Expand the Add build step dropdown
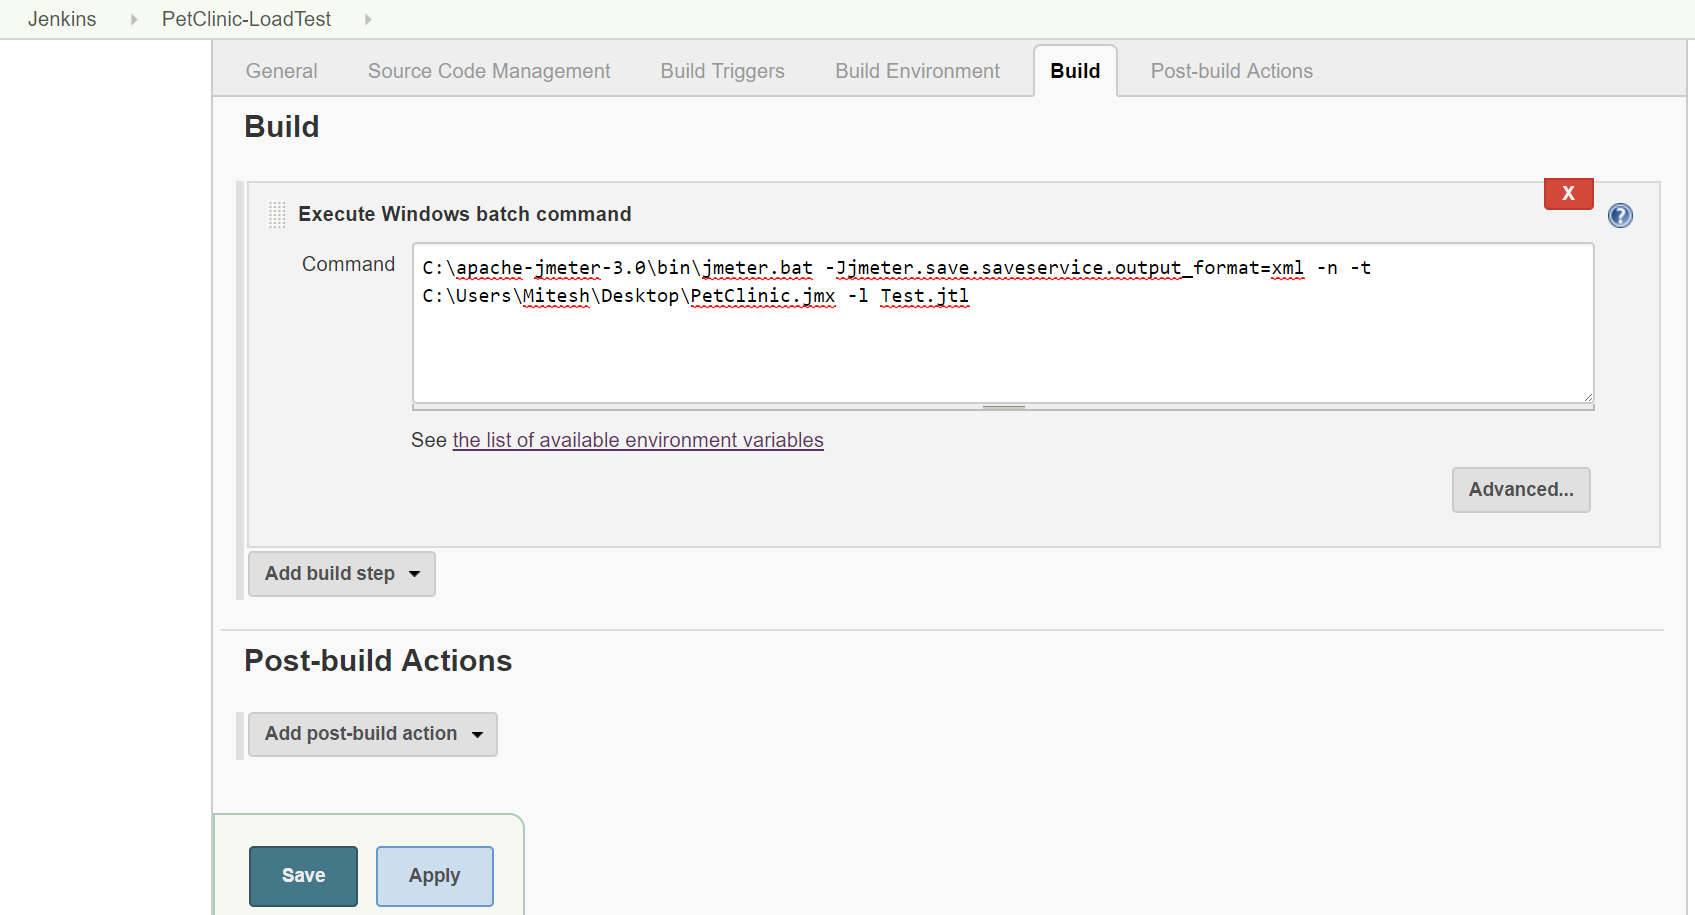Image resolution: width=1695 pixels, height=915 pixels. coord(342,574)
